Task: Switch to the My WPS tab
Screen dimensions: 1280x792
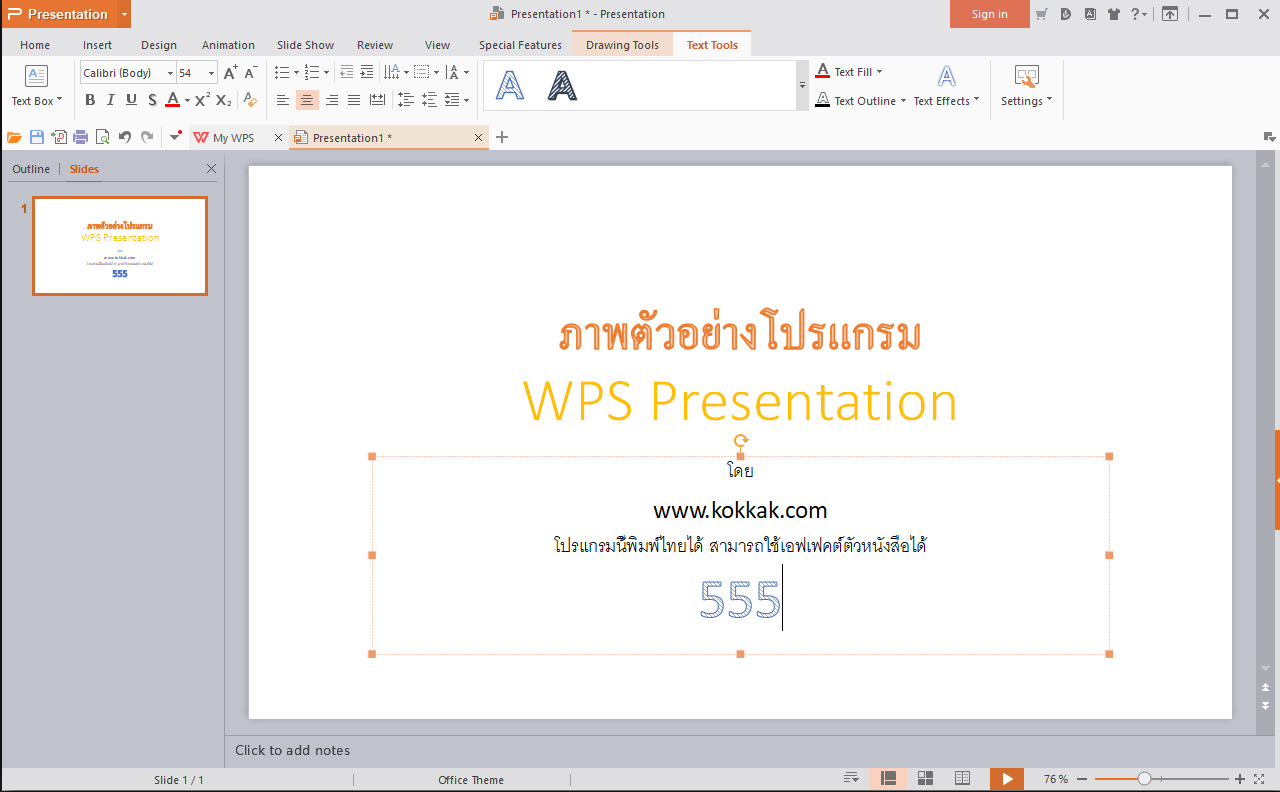Action: (233, 138)
